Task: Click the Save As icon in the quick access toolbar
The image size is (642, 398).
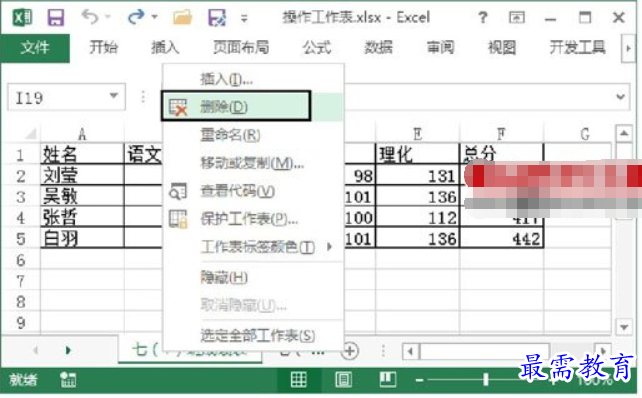Action: pyautogui.click(x=217, y=18)
